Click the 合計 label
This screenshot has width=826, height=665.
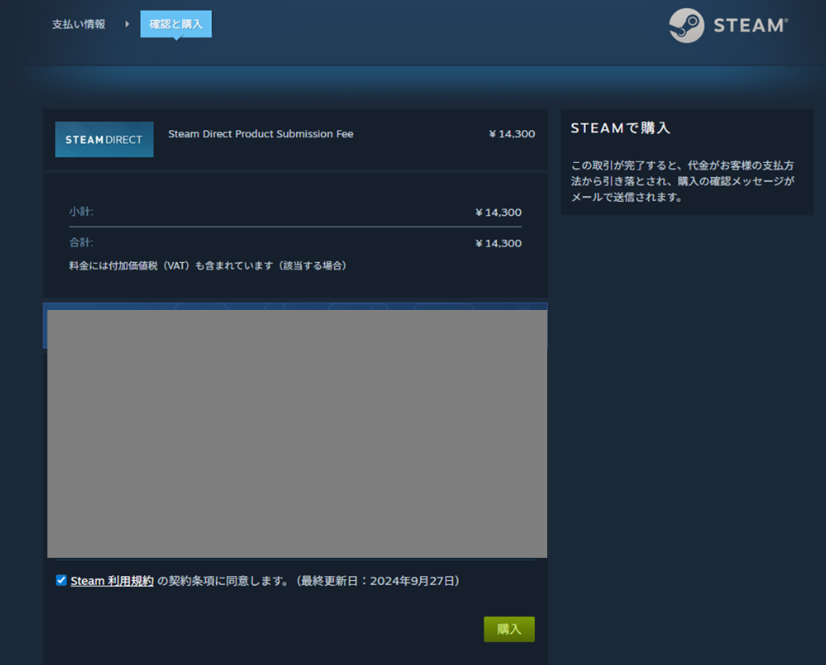point(81,242)
